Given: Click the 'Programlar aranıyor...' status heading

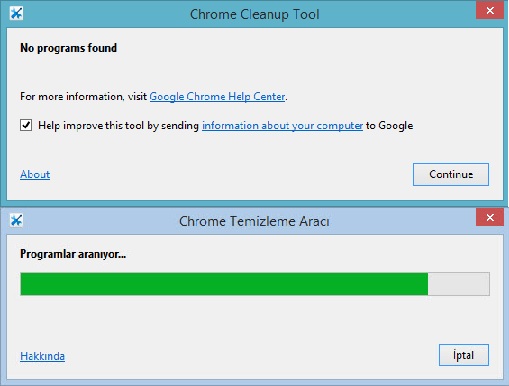Looking at the screenshot, I should point(73,254).
